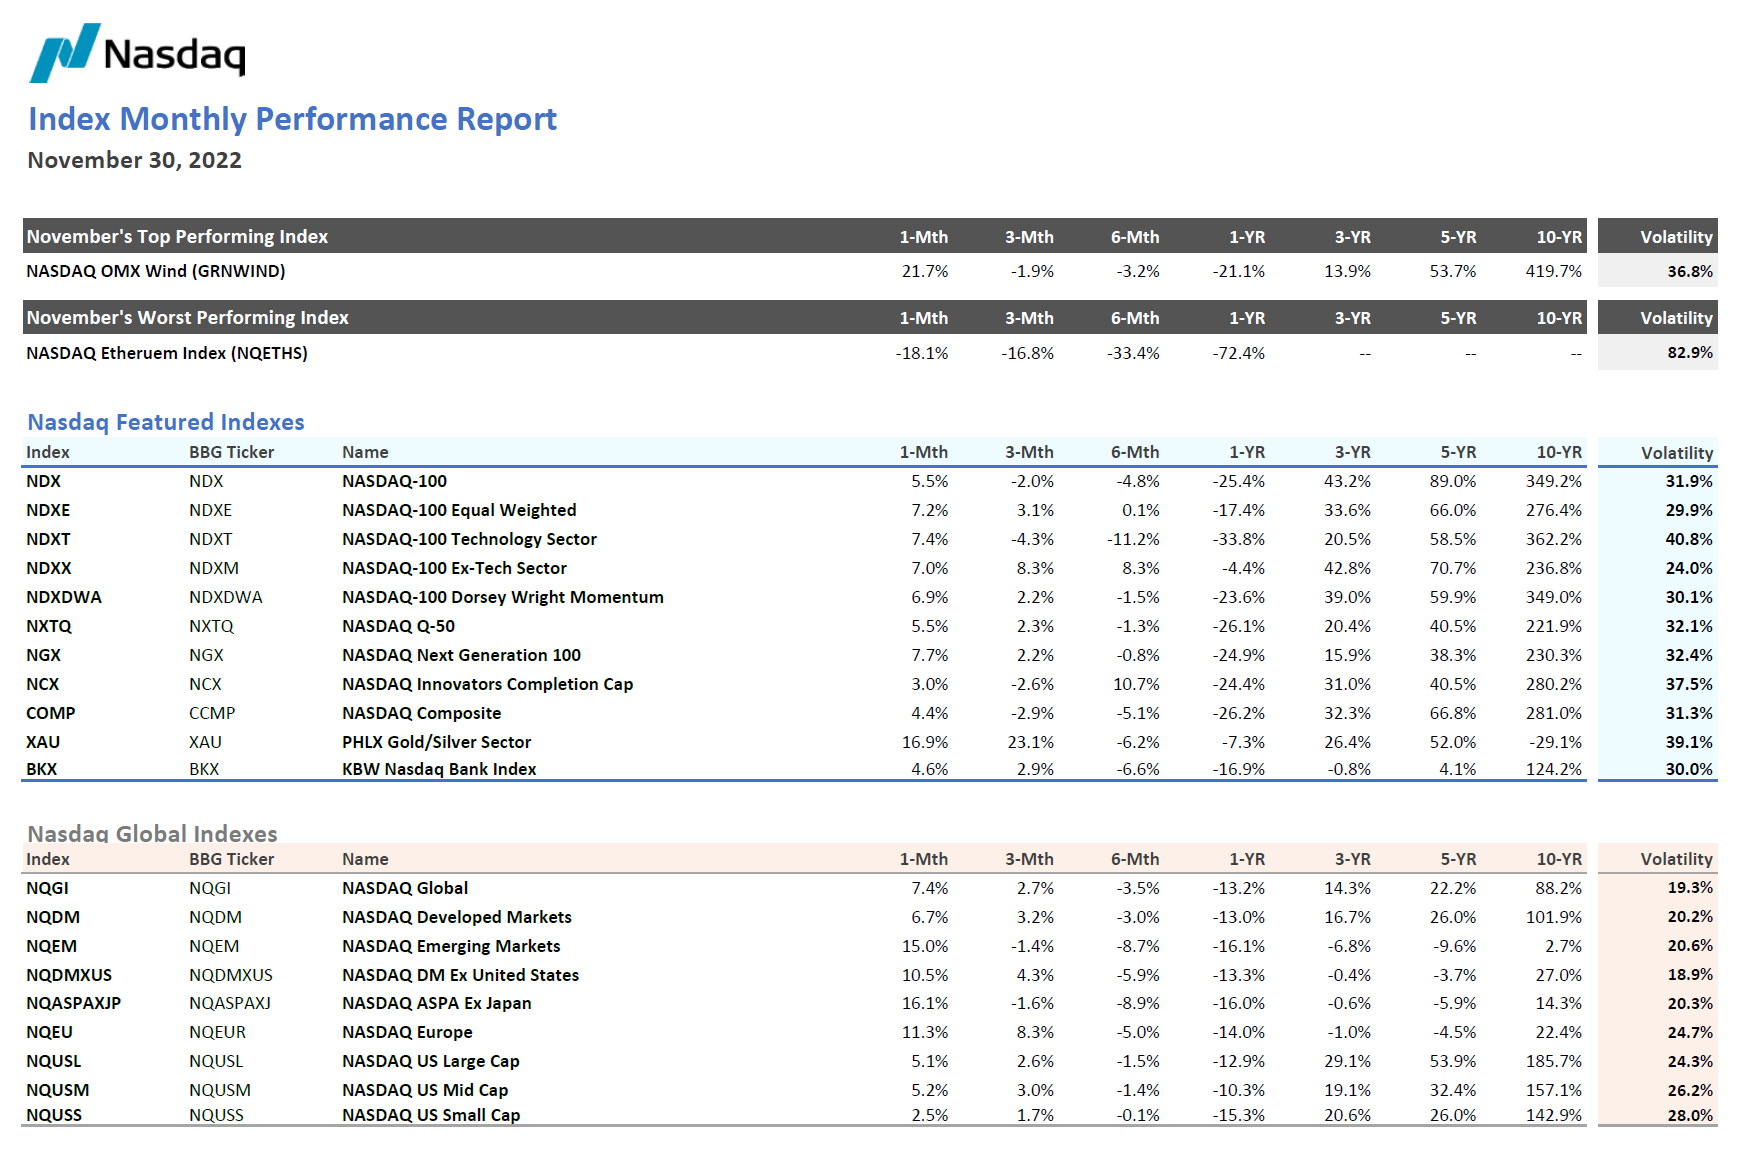Click the 23.1% three-month value for XAU
The image size is (1742, 1152).
click(x=1030, y=742)
